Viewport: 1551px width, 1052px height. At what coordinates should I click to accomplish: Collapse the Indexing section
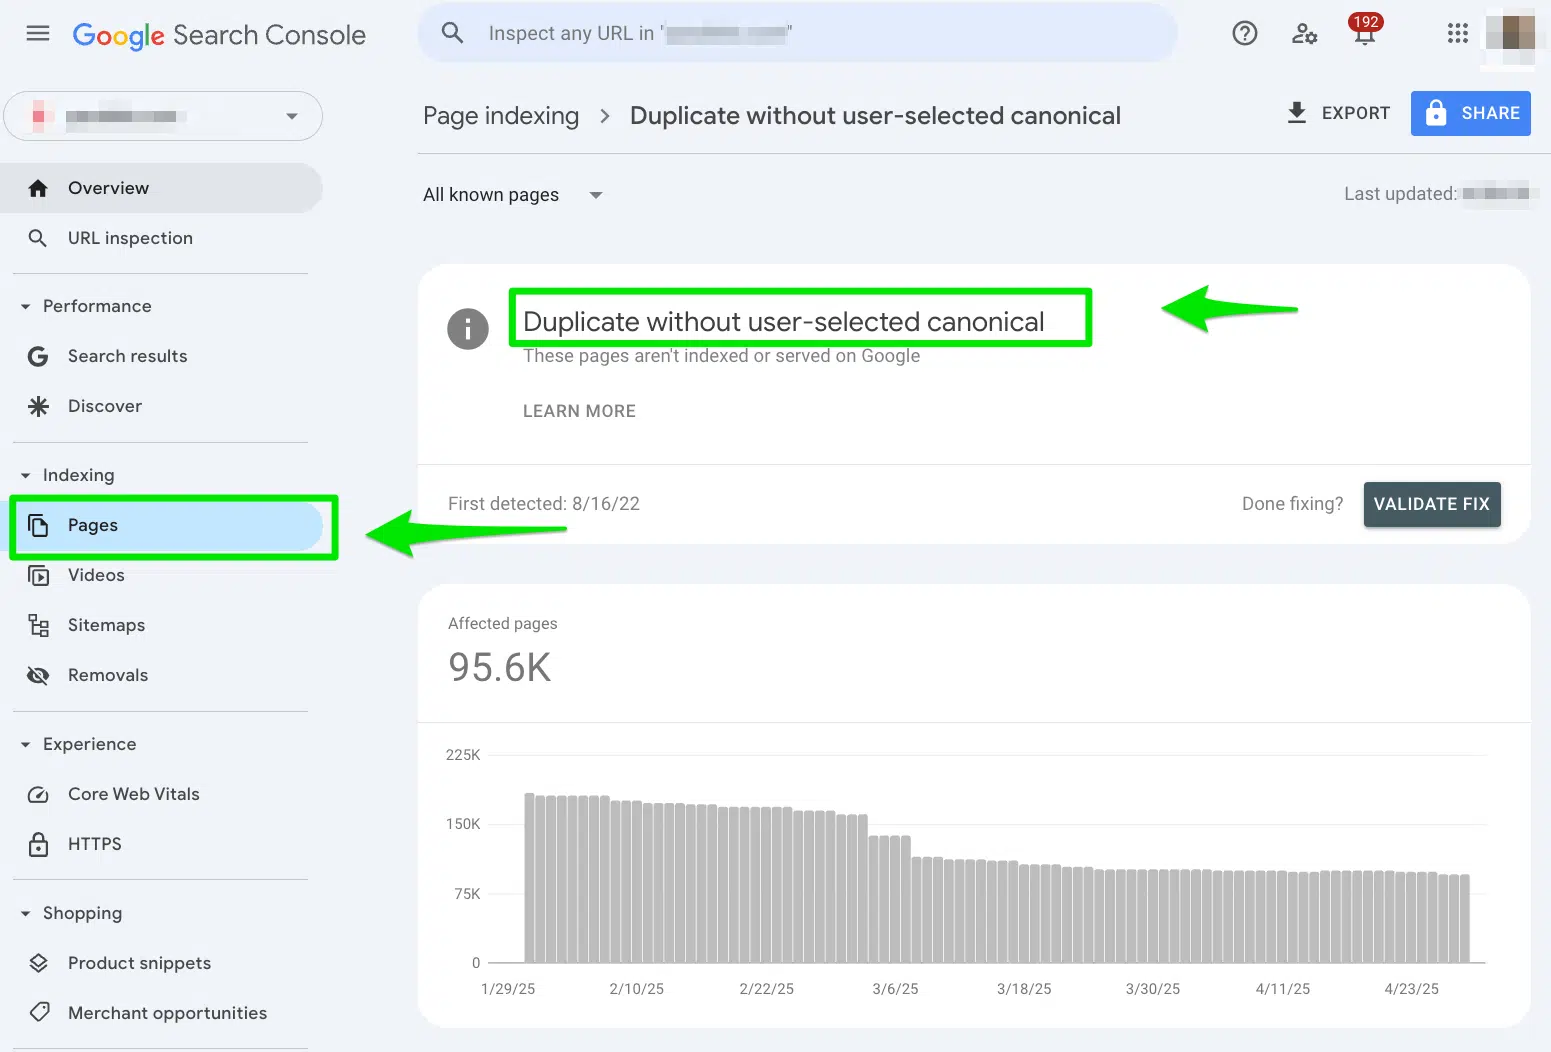point(25,475)
